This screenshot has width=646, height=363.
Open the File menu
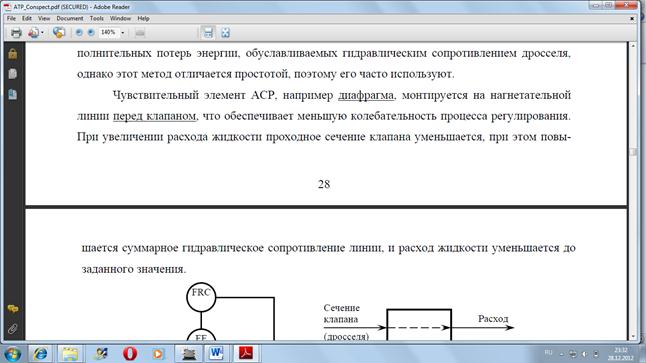click(x=11, y=19)
